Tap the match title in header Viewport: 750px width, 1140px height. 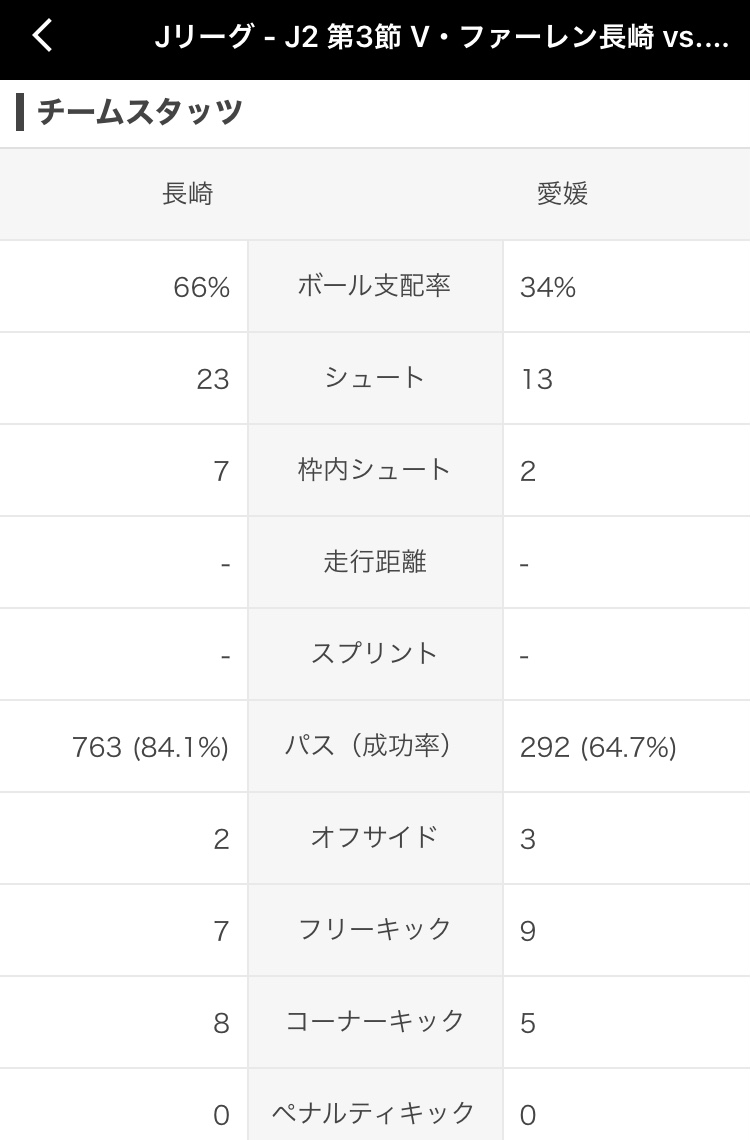coord(441,38)
